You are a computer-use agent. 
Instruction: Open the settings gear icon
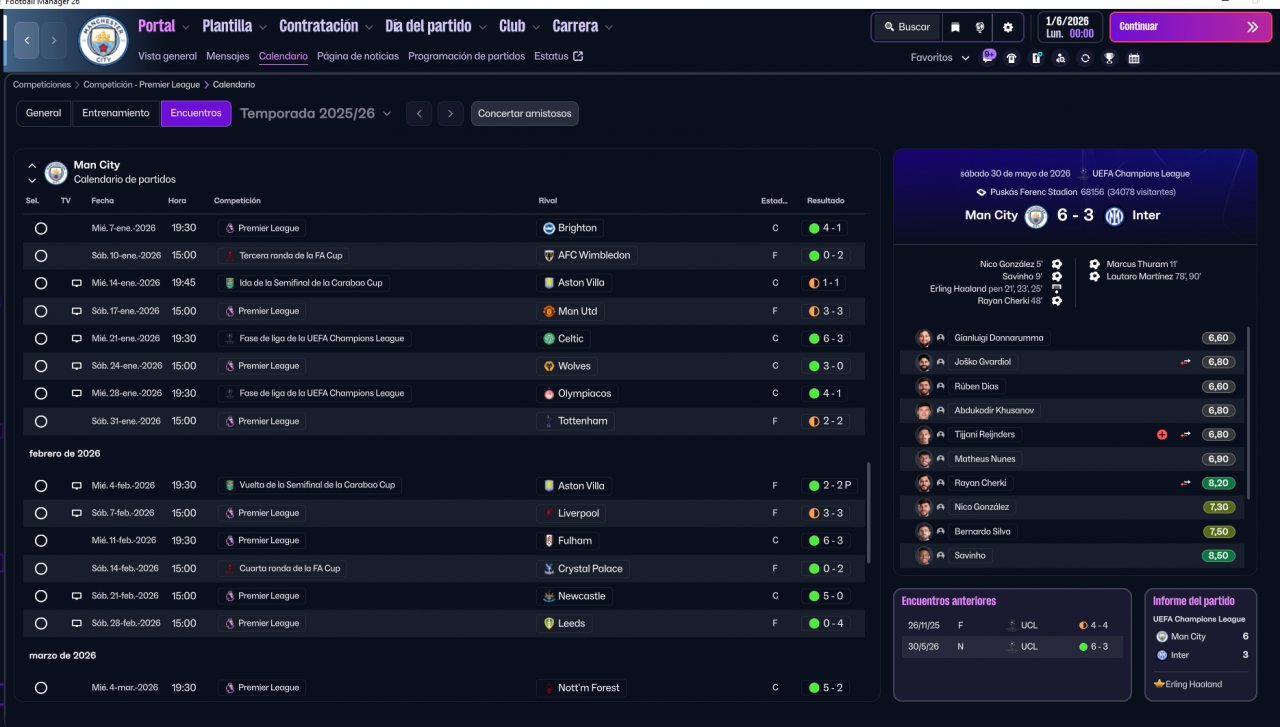(x=1008, y=27)
